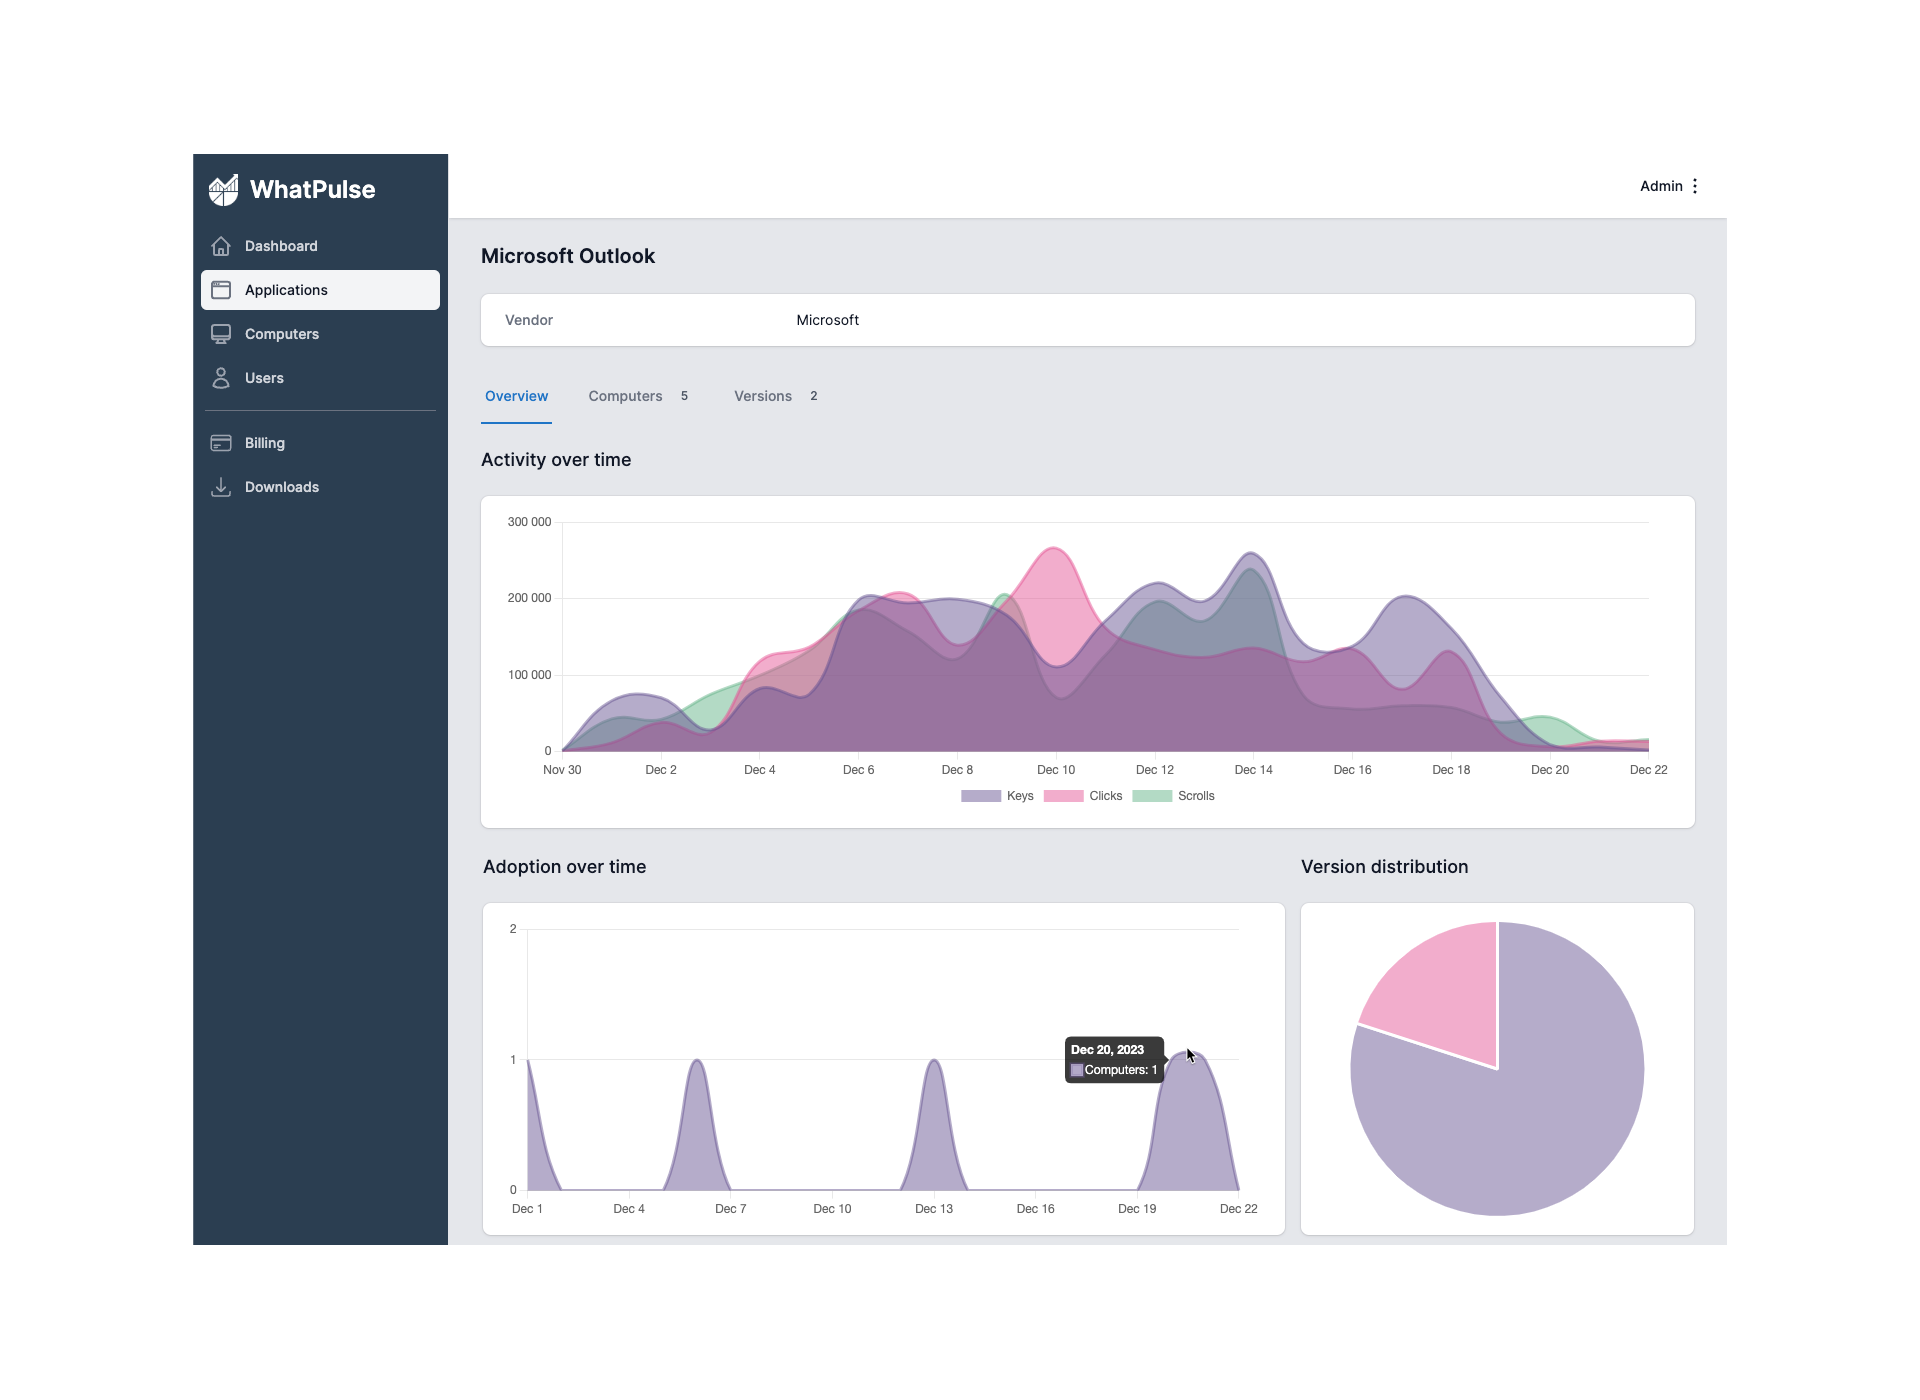Switch to the Computers tab
Image resolution: width=1920 pixels, height=1400 pixels.
coord(625,396)
